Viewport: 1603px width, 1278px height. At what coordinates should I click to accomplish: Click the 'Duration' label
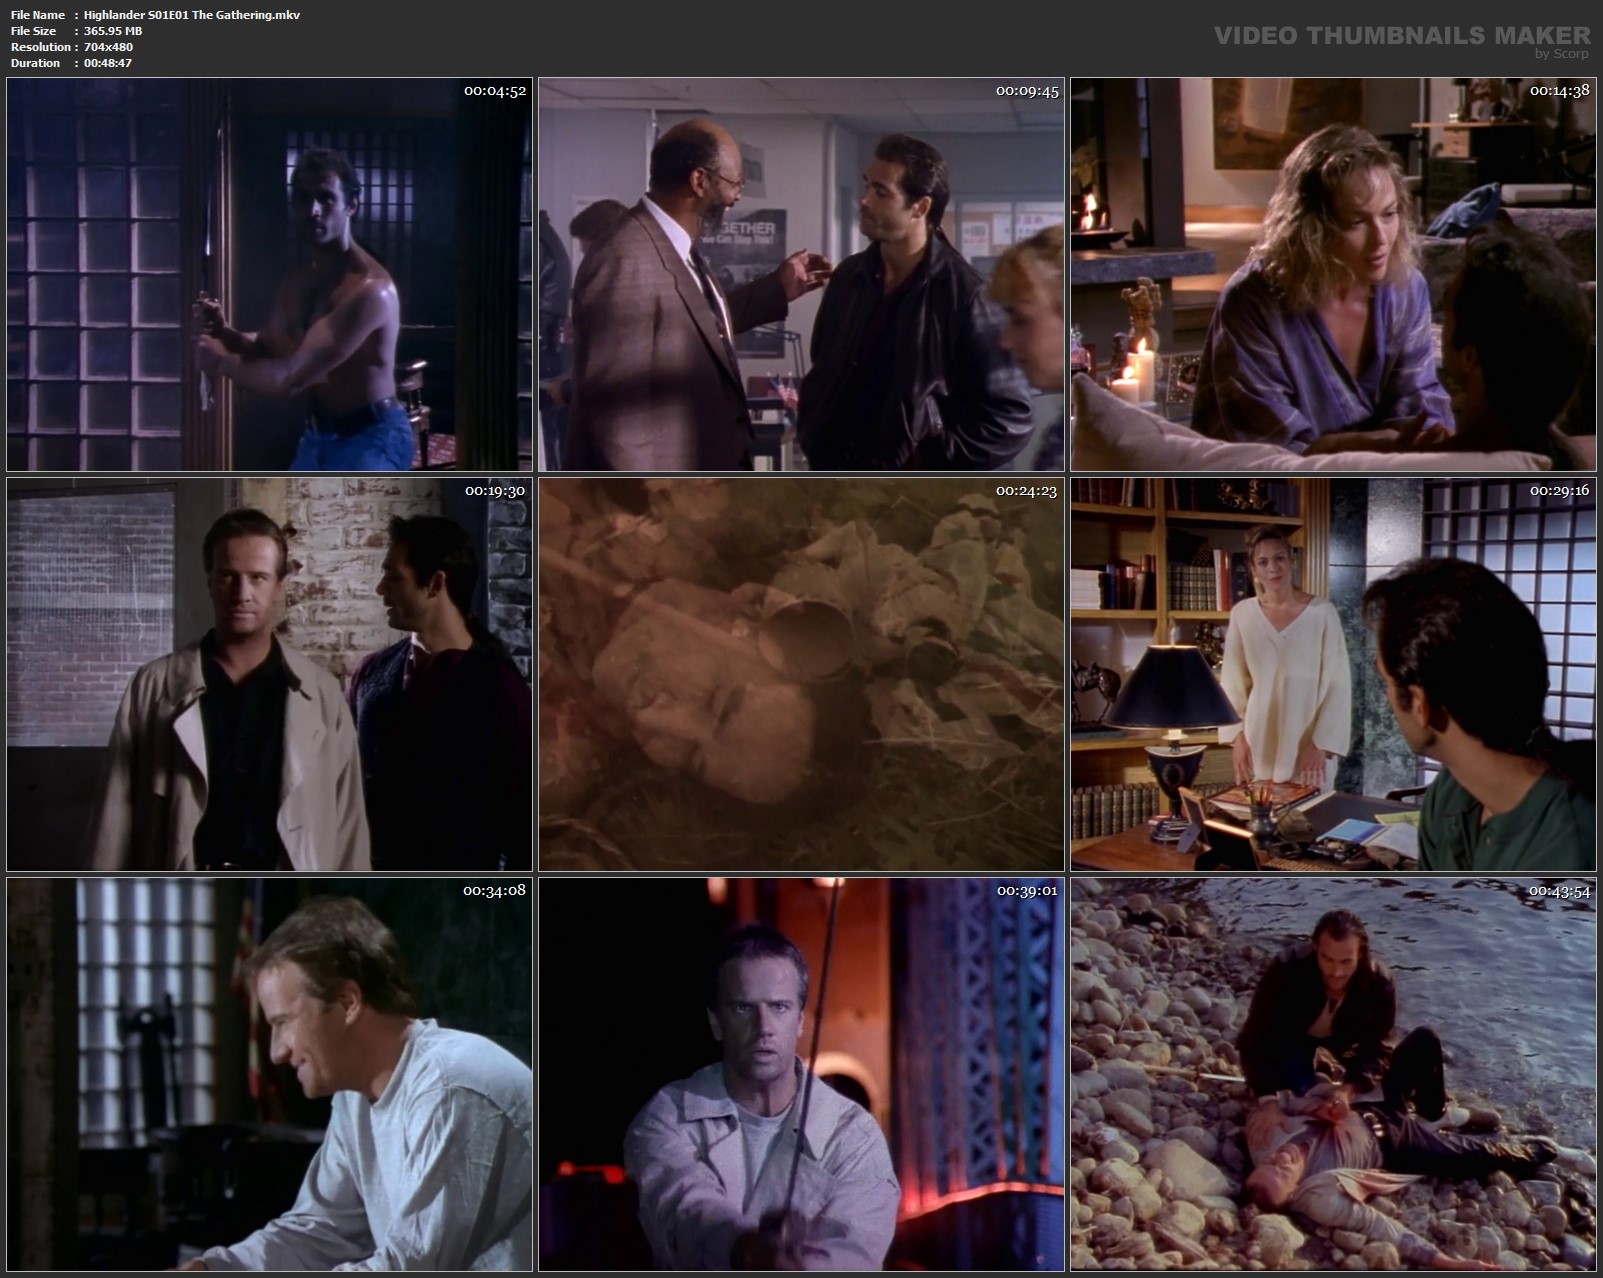click(x=35, y=63)
